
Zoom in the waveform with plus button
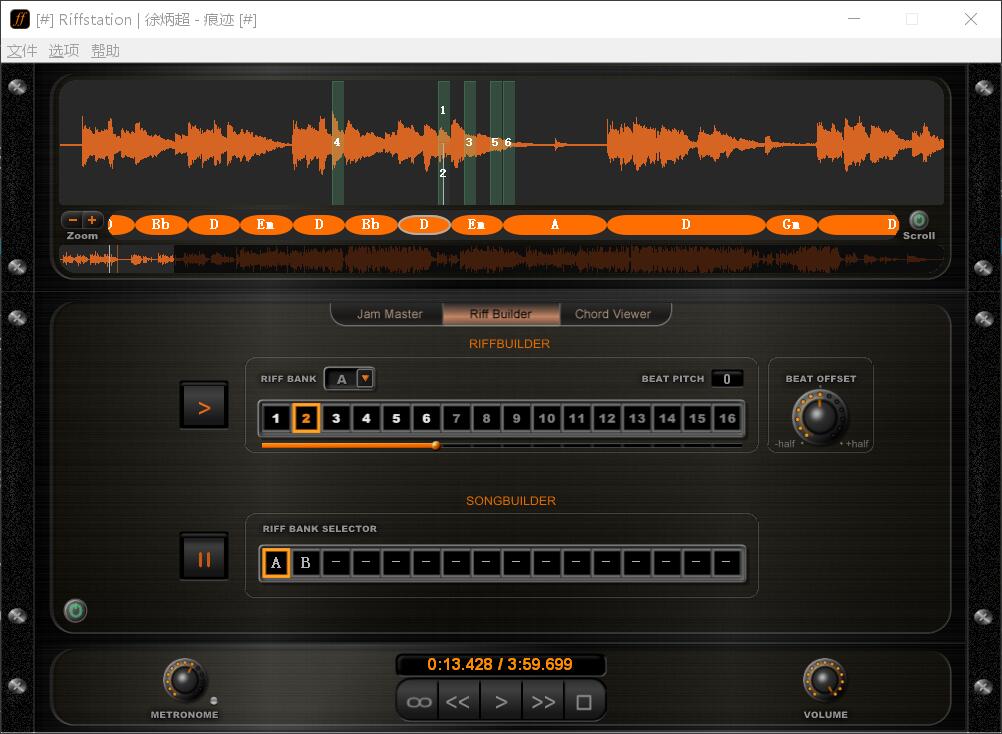point(92,220)
